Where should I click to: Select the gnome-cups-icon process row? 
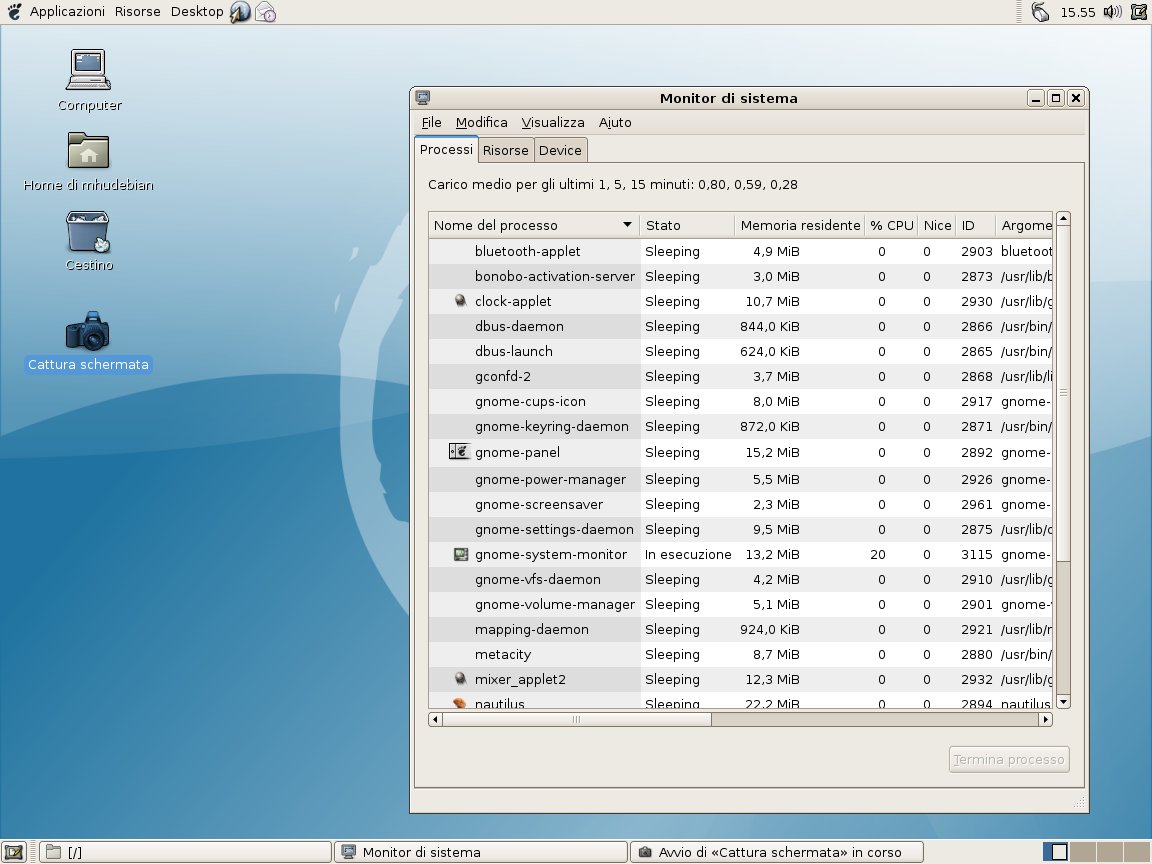point(741,401)
